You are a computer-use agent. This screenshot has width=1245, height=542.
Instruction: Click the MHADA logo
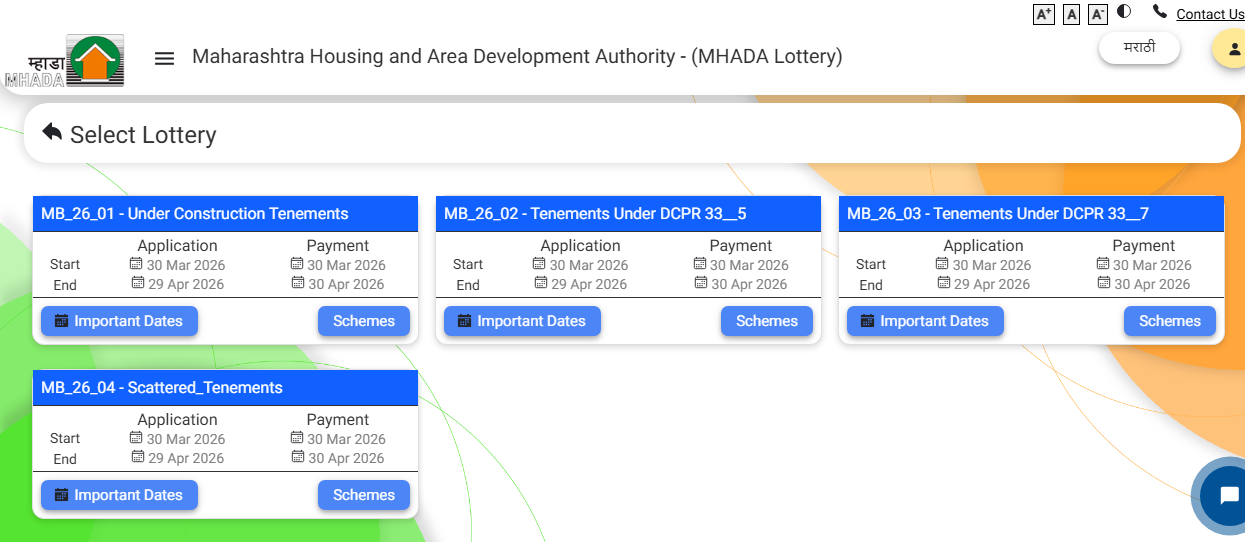tap(65, 61)
